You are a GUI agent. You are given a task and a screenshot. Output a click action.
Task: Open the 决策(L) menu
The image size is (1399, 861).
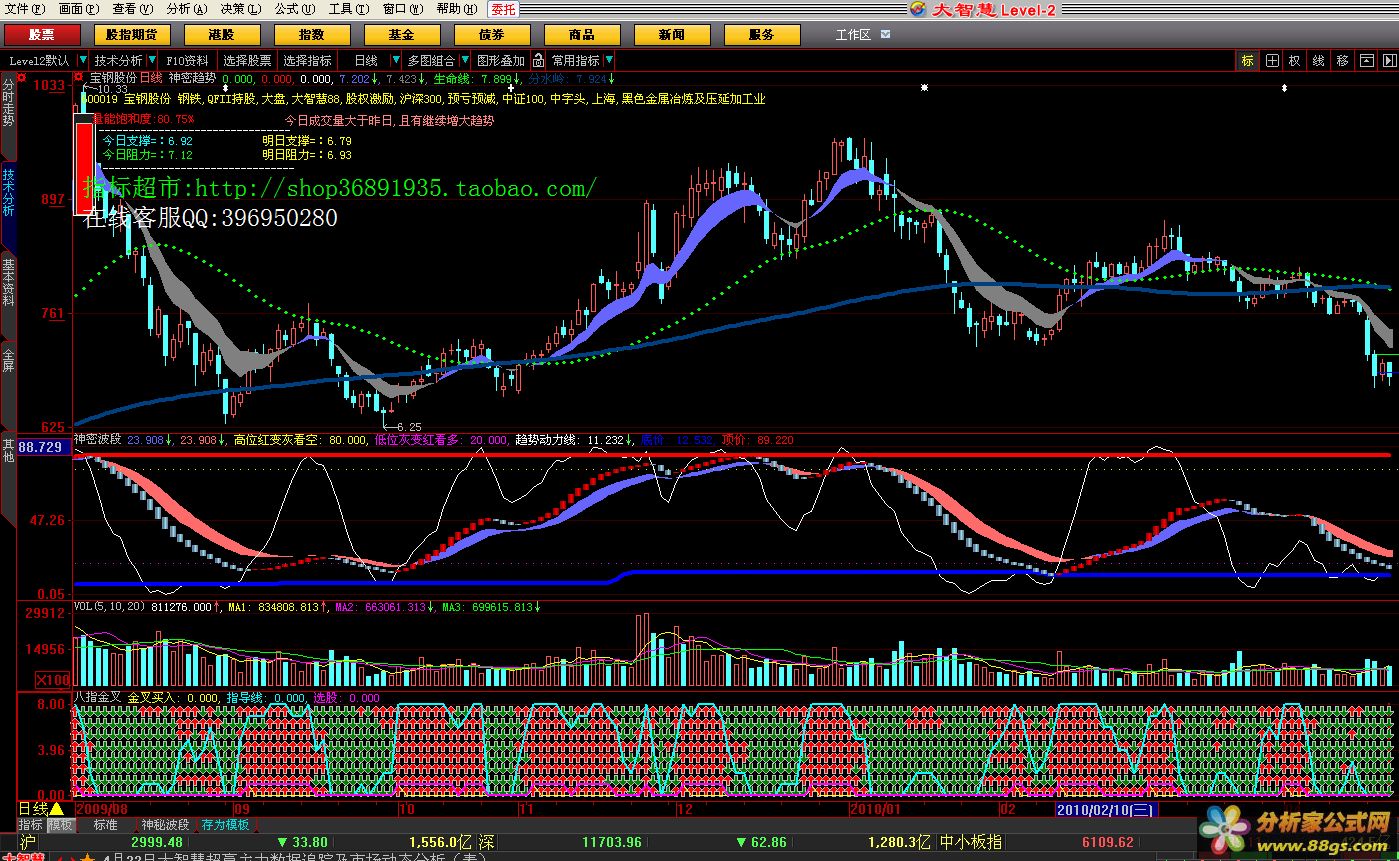240,9
